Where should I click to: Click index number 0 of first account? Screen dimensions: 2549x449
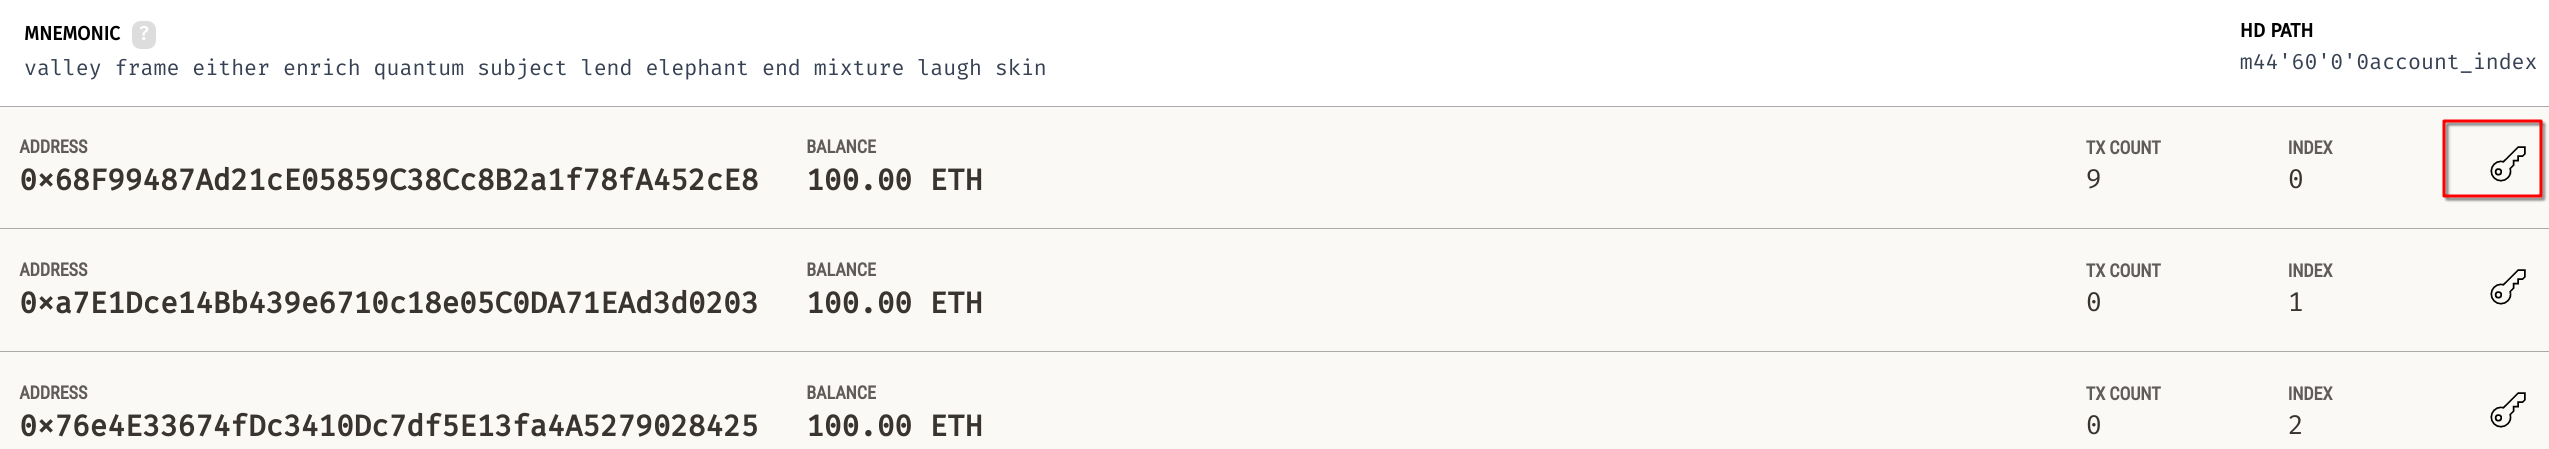pos(2295,180)
